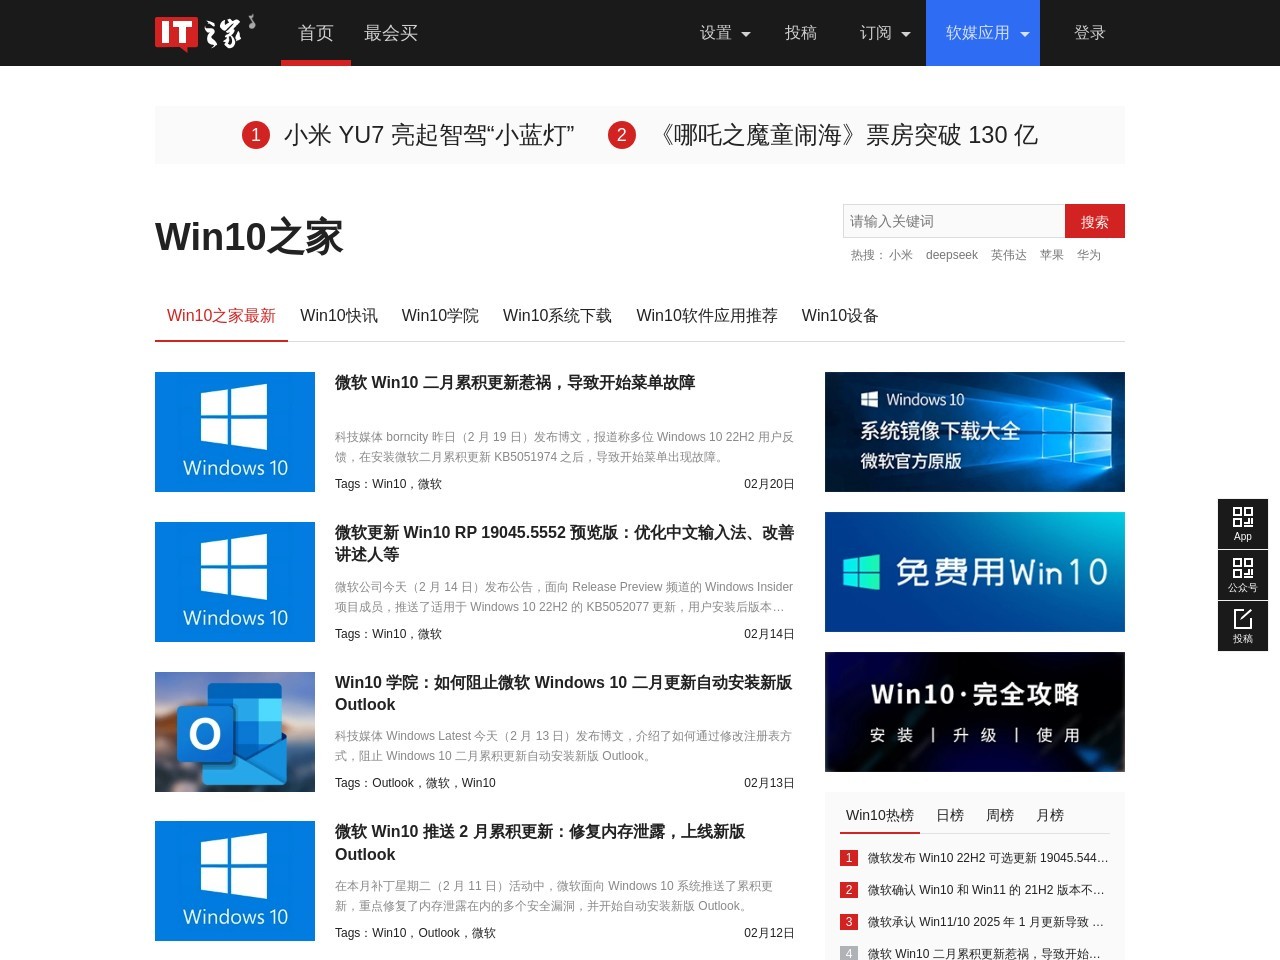Select hot search term 小米
The height and width of the screenshot is (960, 1280).
click(901, 255)
